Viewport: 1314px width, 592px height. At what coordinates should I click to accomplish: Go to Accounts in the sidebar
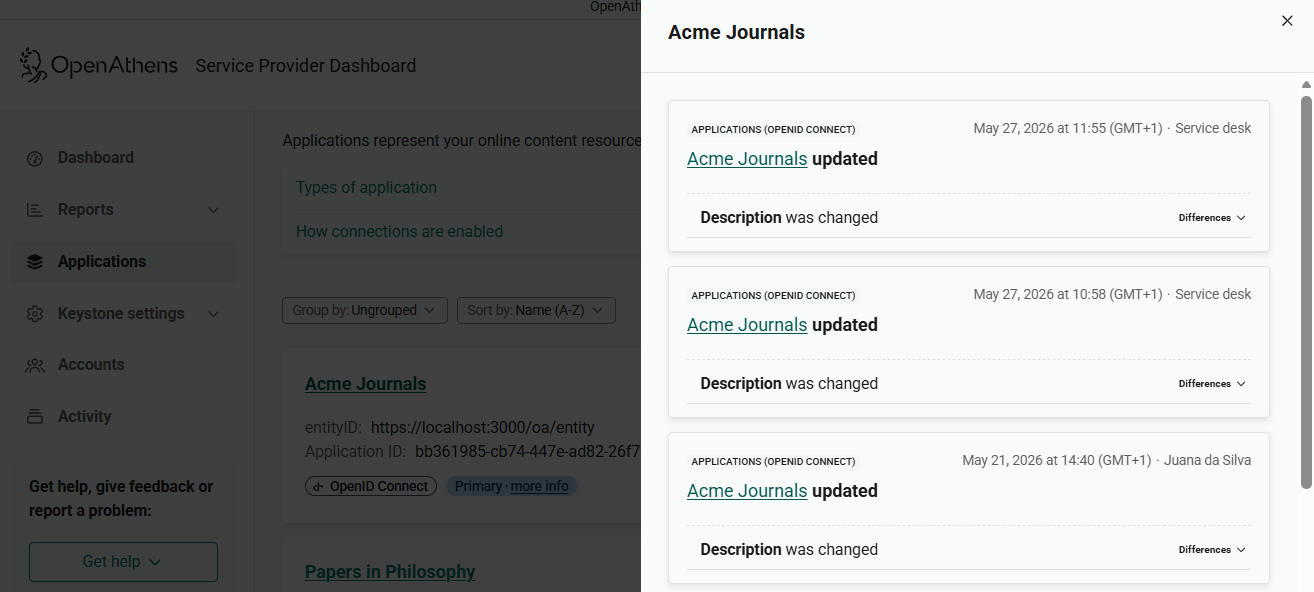click(x=124, y=365)
